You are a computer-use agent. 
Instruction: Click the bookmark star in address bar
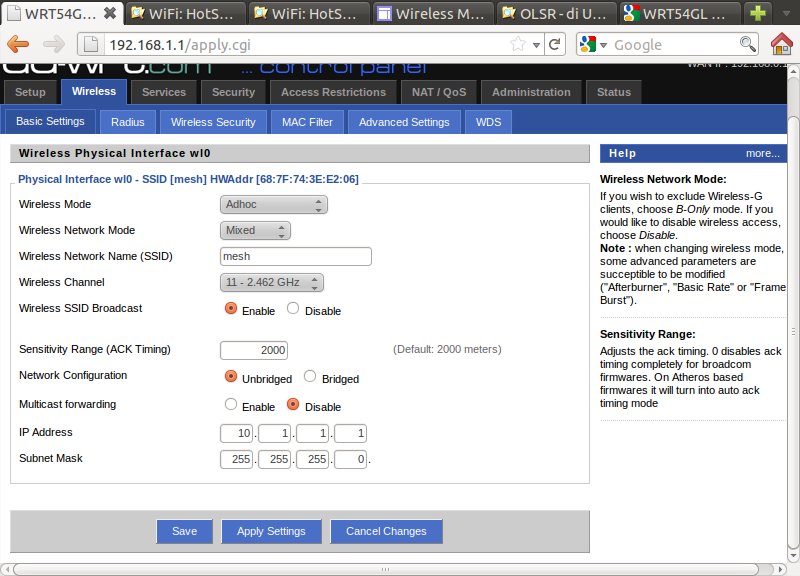click(x=518, y=44)
